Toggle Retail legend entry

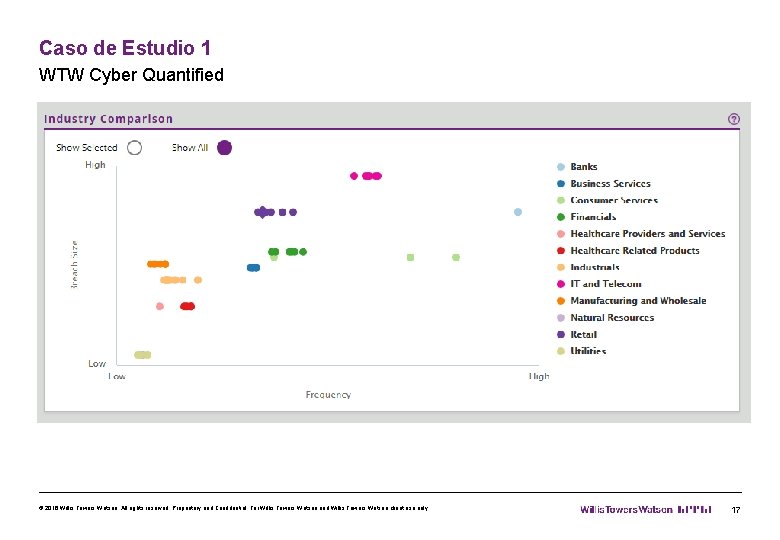pyautogui.click(x=577, y=335)
